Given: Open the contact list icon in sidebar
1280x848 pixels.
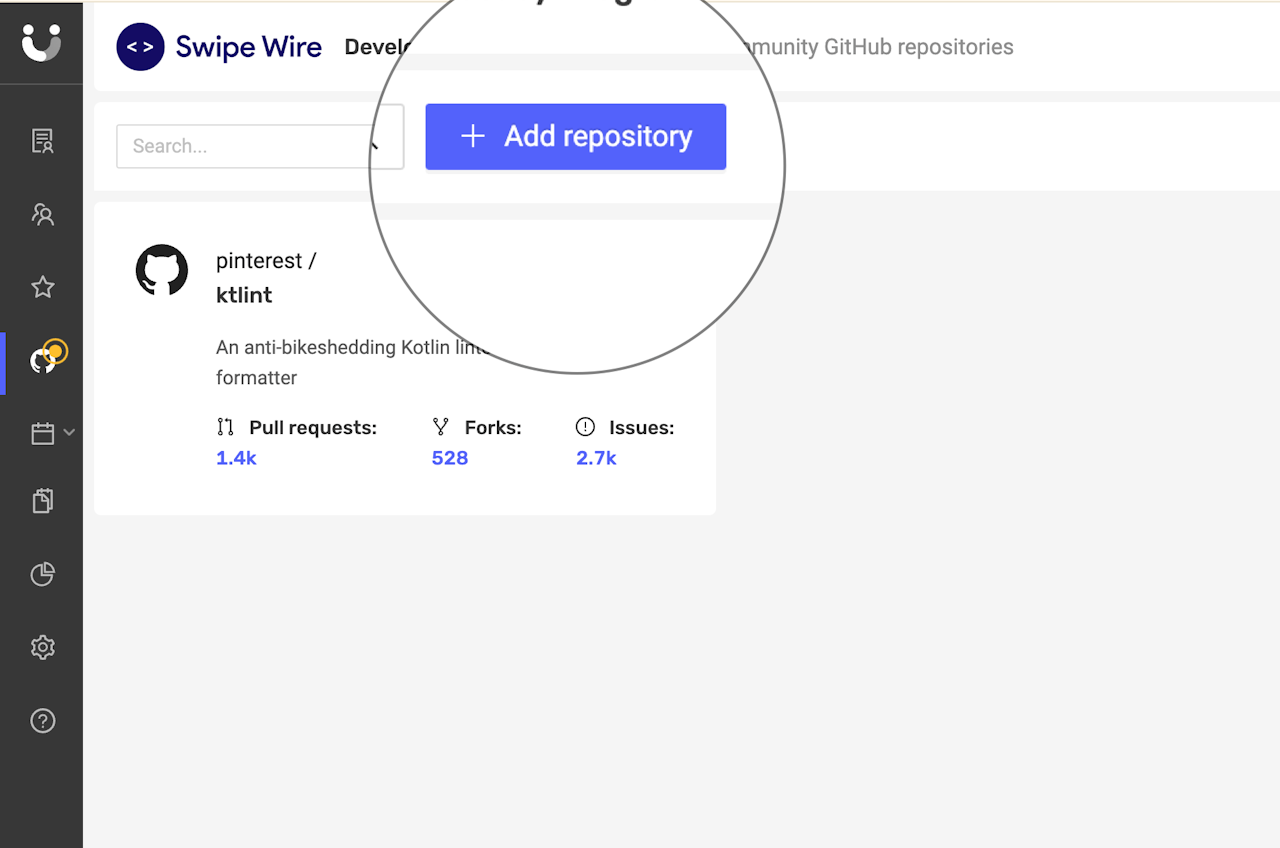Looking at the screenshot, I should [42, 141].
